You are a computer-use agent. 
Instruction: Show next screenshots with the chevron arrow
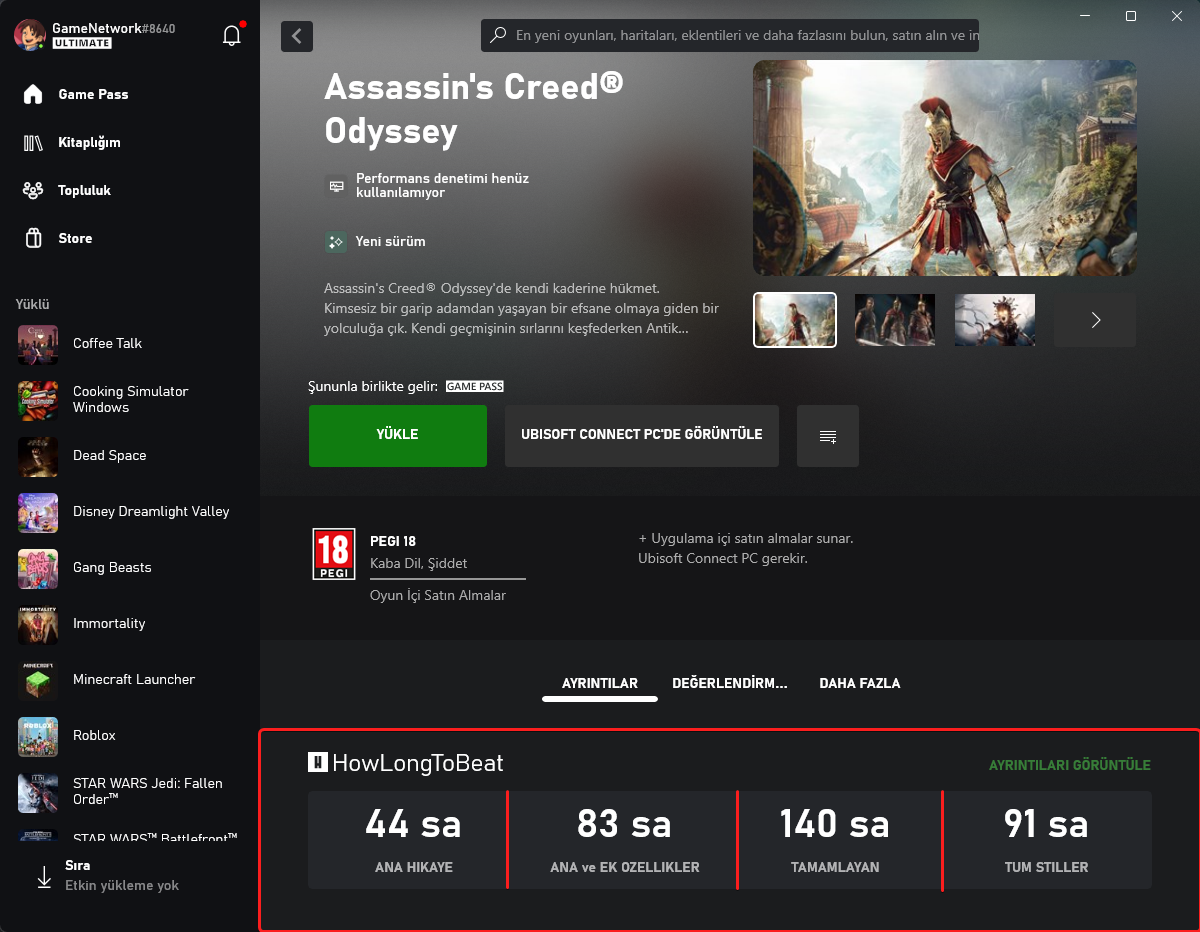1095,320
